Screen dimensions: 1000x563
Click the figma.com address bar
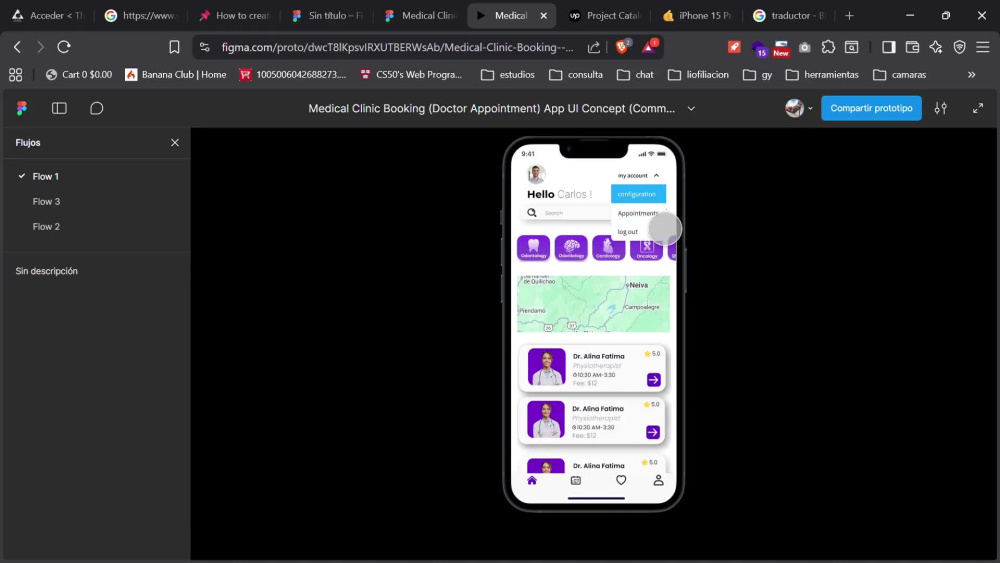[x=397, y=47]
